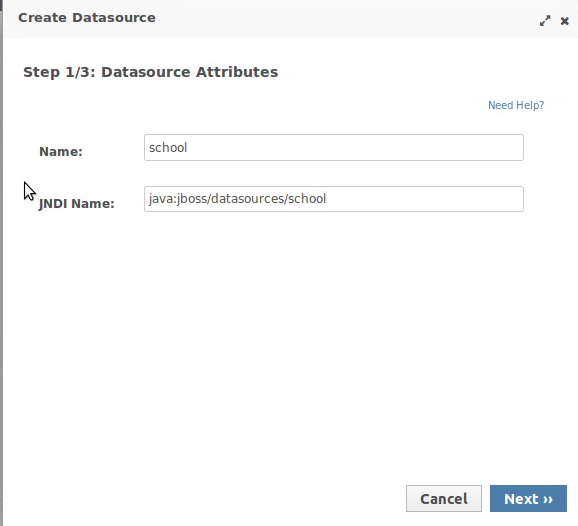The image size is (578, 526).
Task: Click empty area of JNDI Name textbox
Action: point(424,199)
